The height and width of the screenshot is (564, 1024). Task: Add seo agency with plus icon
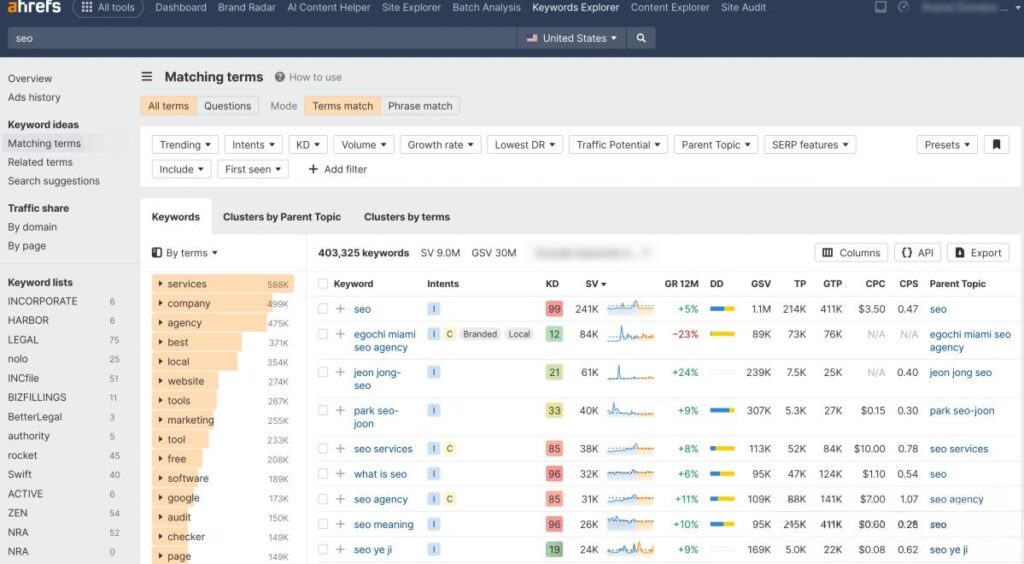point(340,499)
